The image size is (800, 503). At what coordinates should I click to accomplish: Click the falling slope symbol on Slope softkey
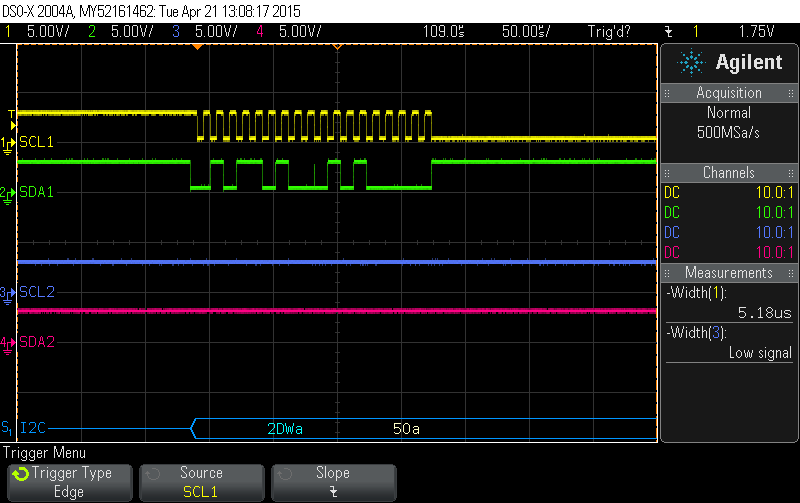tap(333, 492)
